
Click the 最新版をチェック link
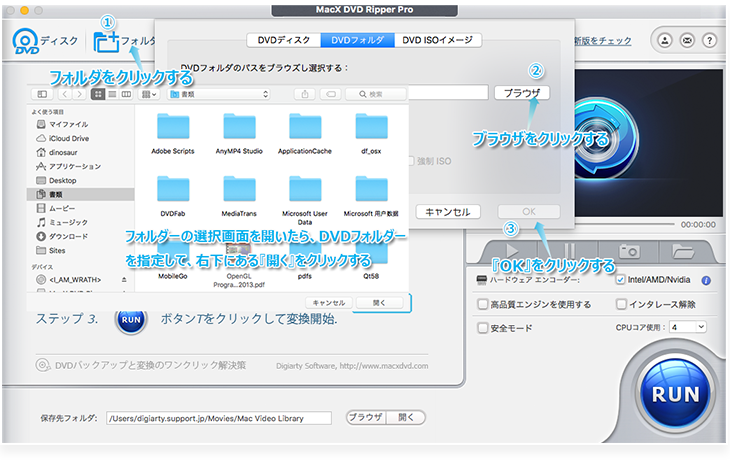point(603,41)
